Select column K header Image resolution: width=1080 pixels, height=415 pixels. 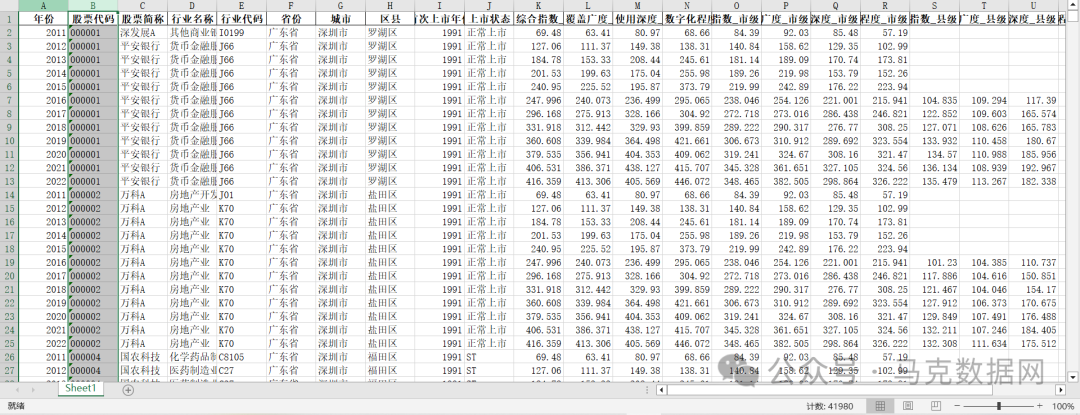pyautogui.click(x=539, y=5)
